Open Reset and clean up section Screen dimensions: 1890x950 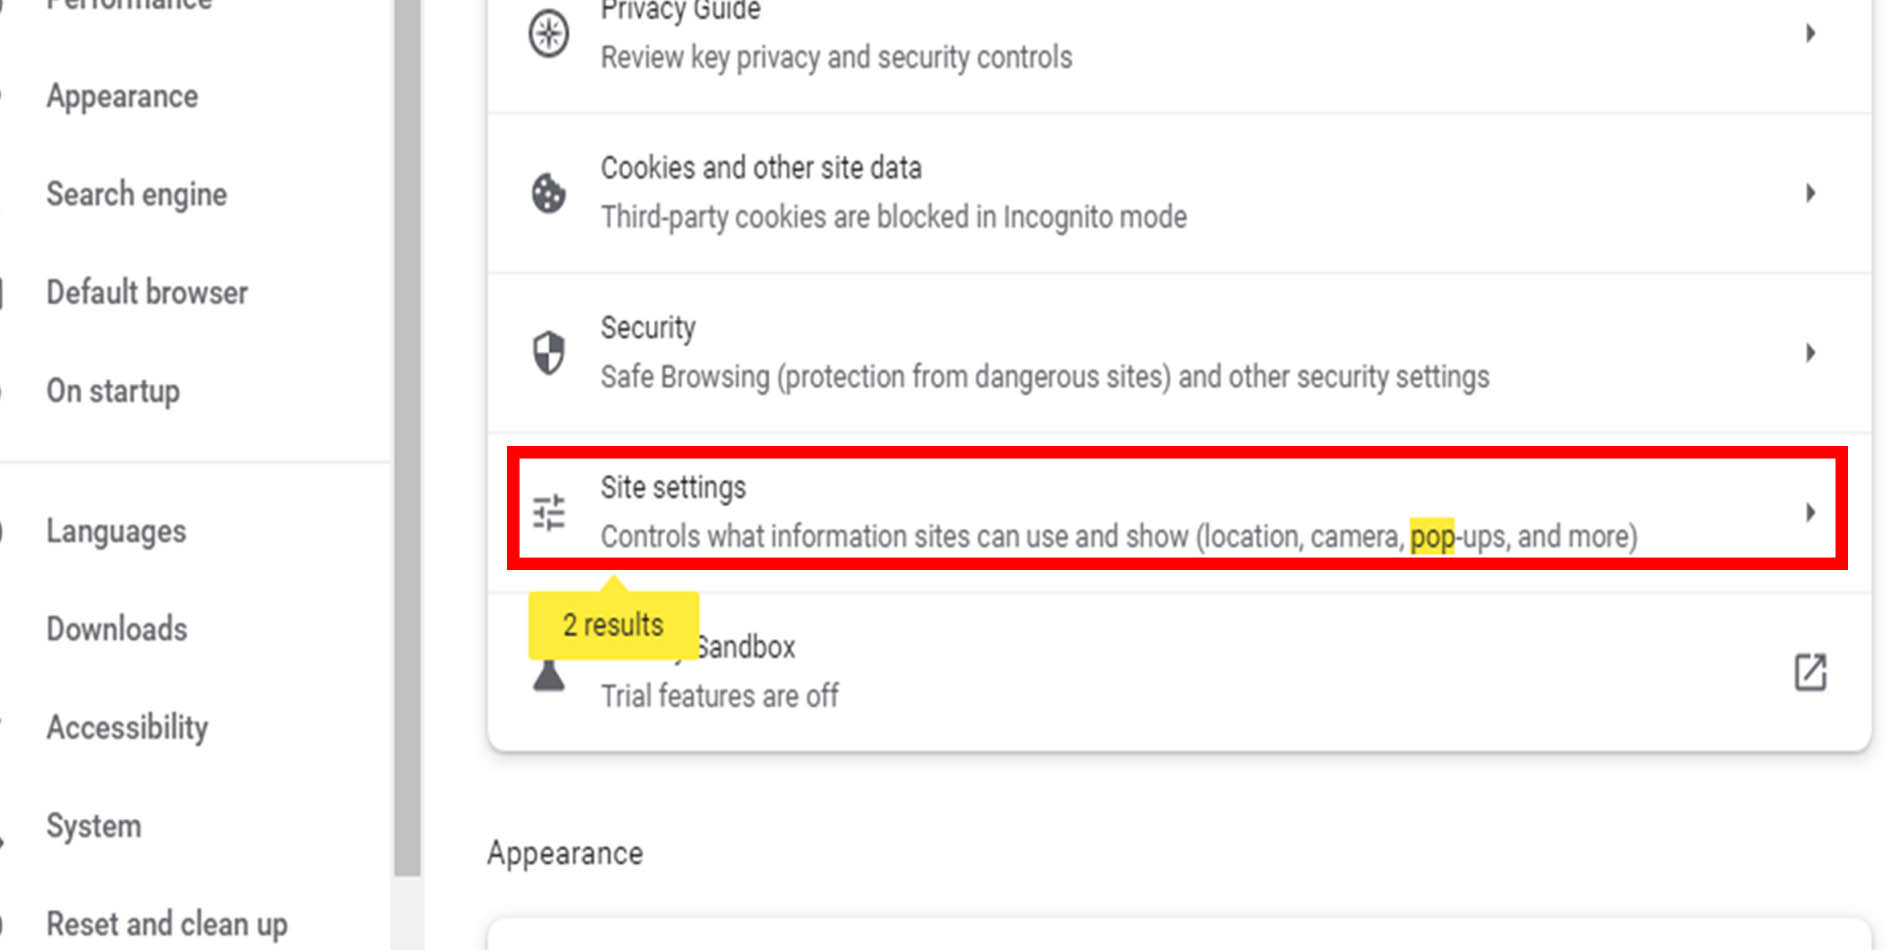coord(167,924)
